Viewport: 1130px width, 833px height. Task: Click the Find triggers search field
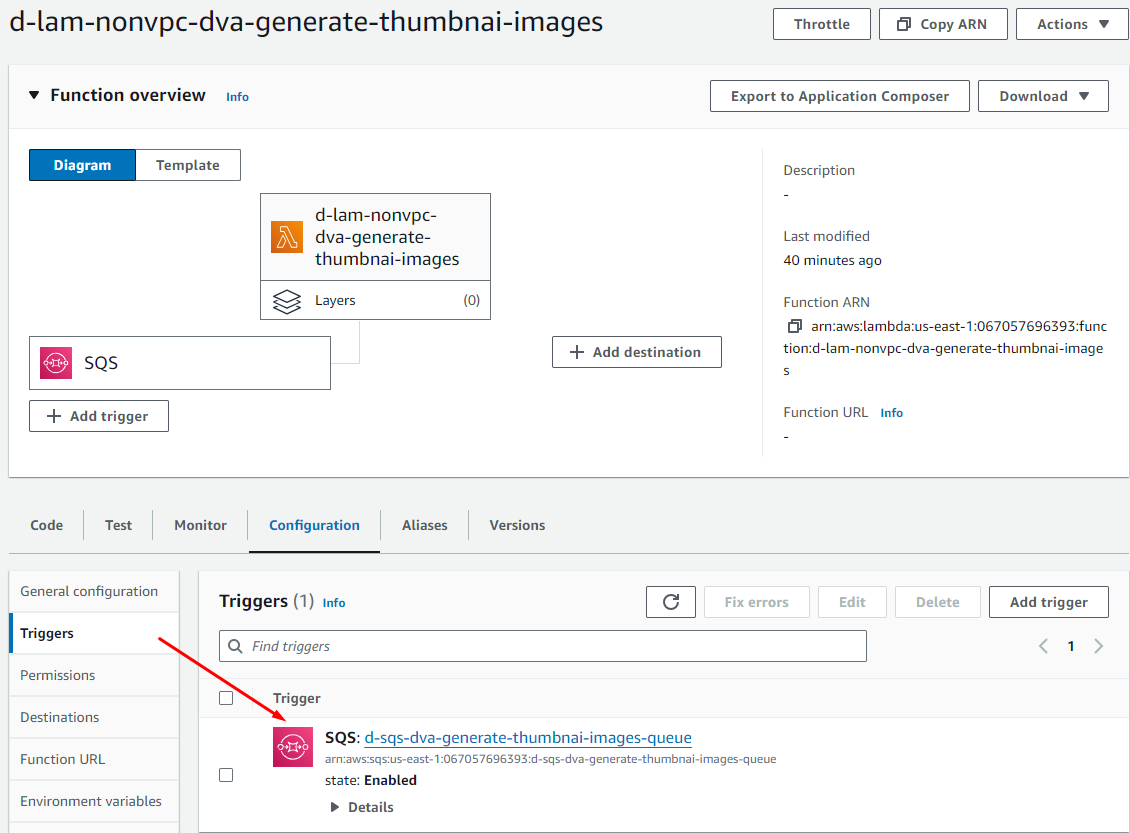[x=543, y=646]
